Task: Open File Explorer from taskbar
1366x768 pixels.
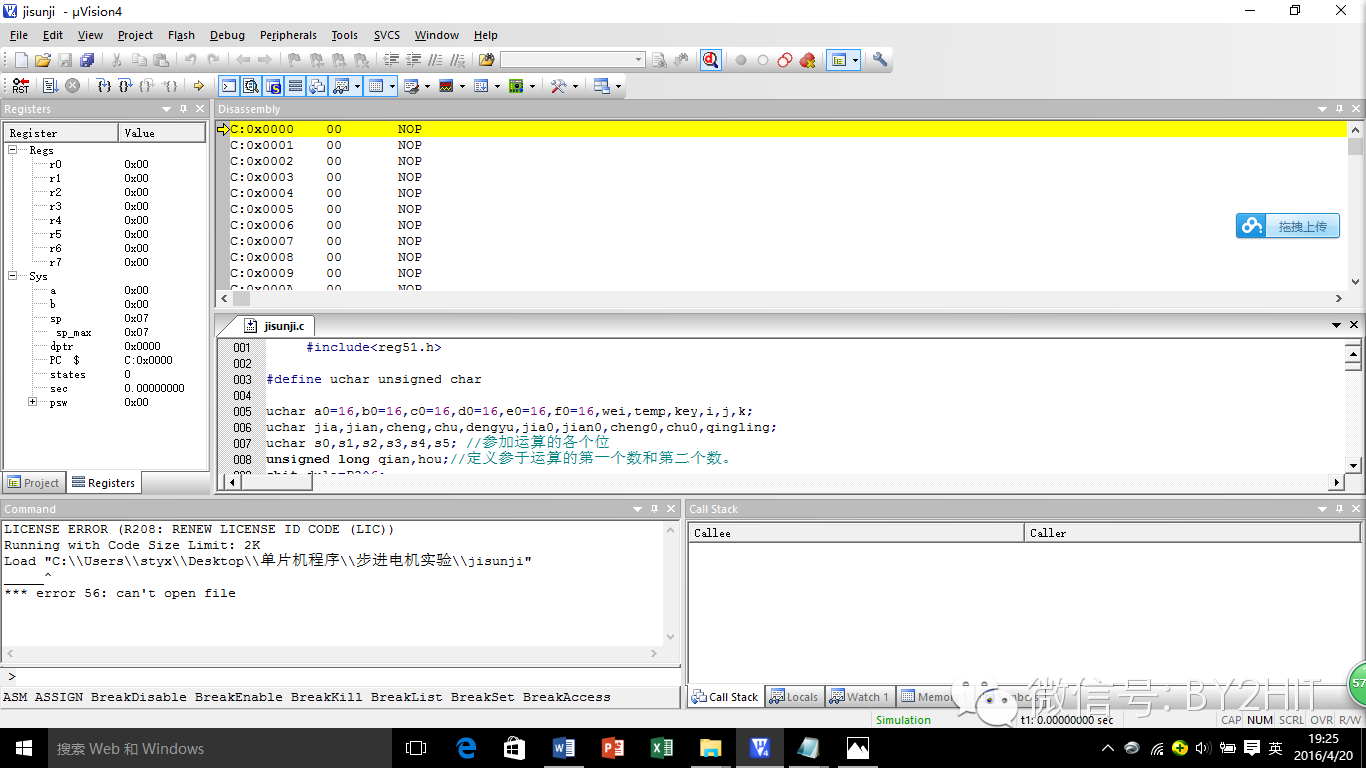Action: click(x=710, y=748)
